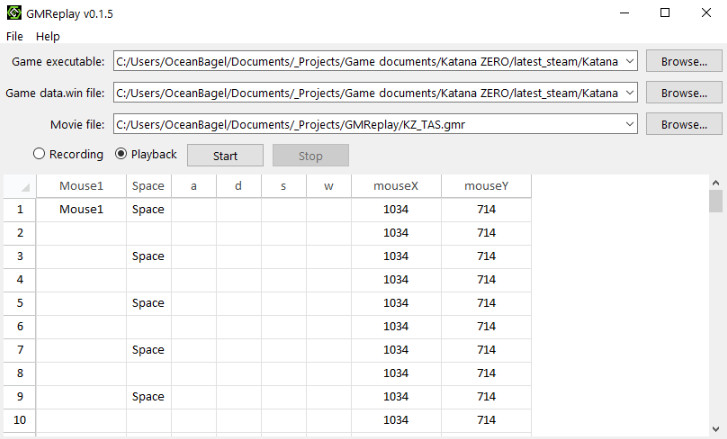The image size is (727, 439).
Task: Select row header 1
Action: coord(20,210)
